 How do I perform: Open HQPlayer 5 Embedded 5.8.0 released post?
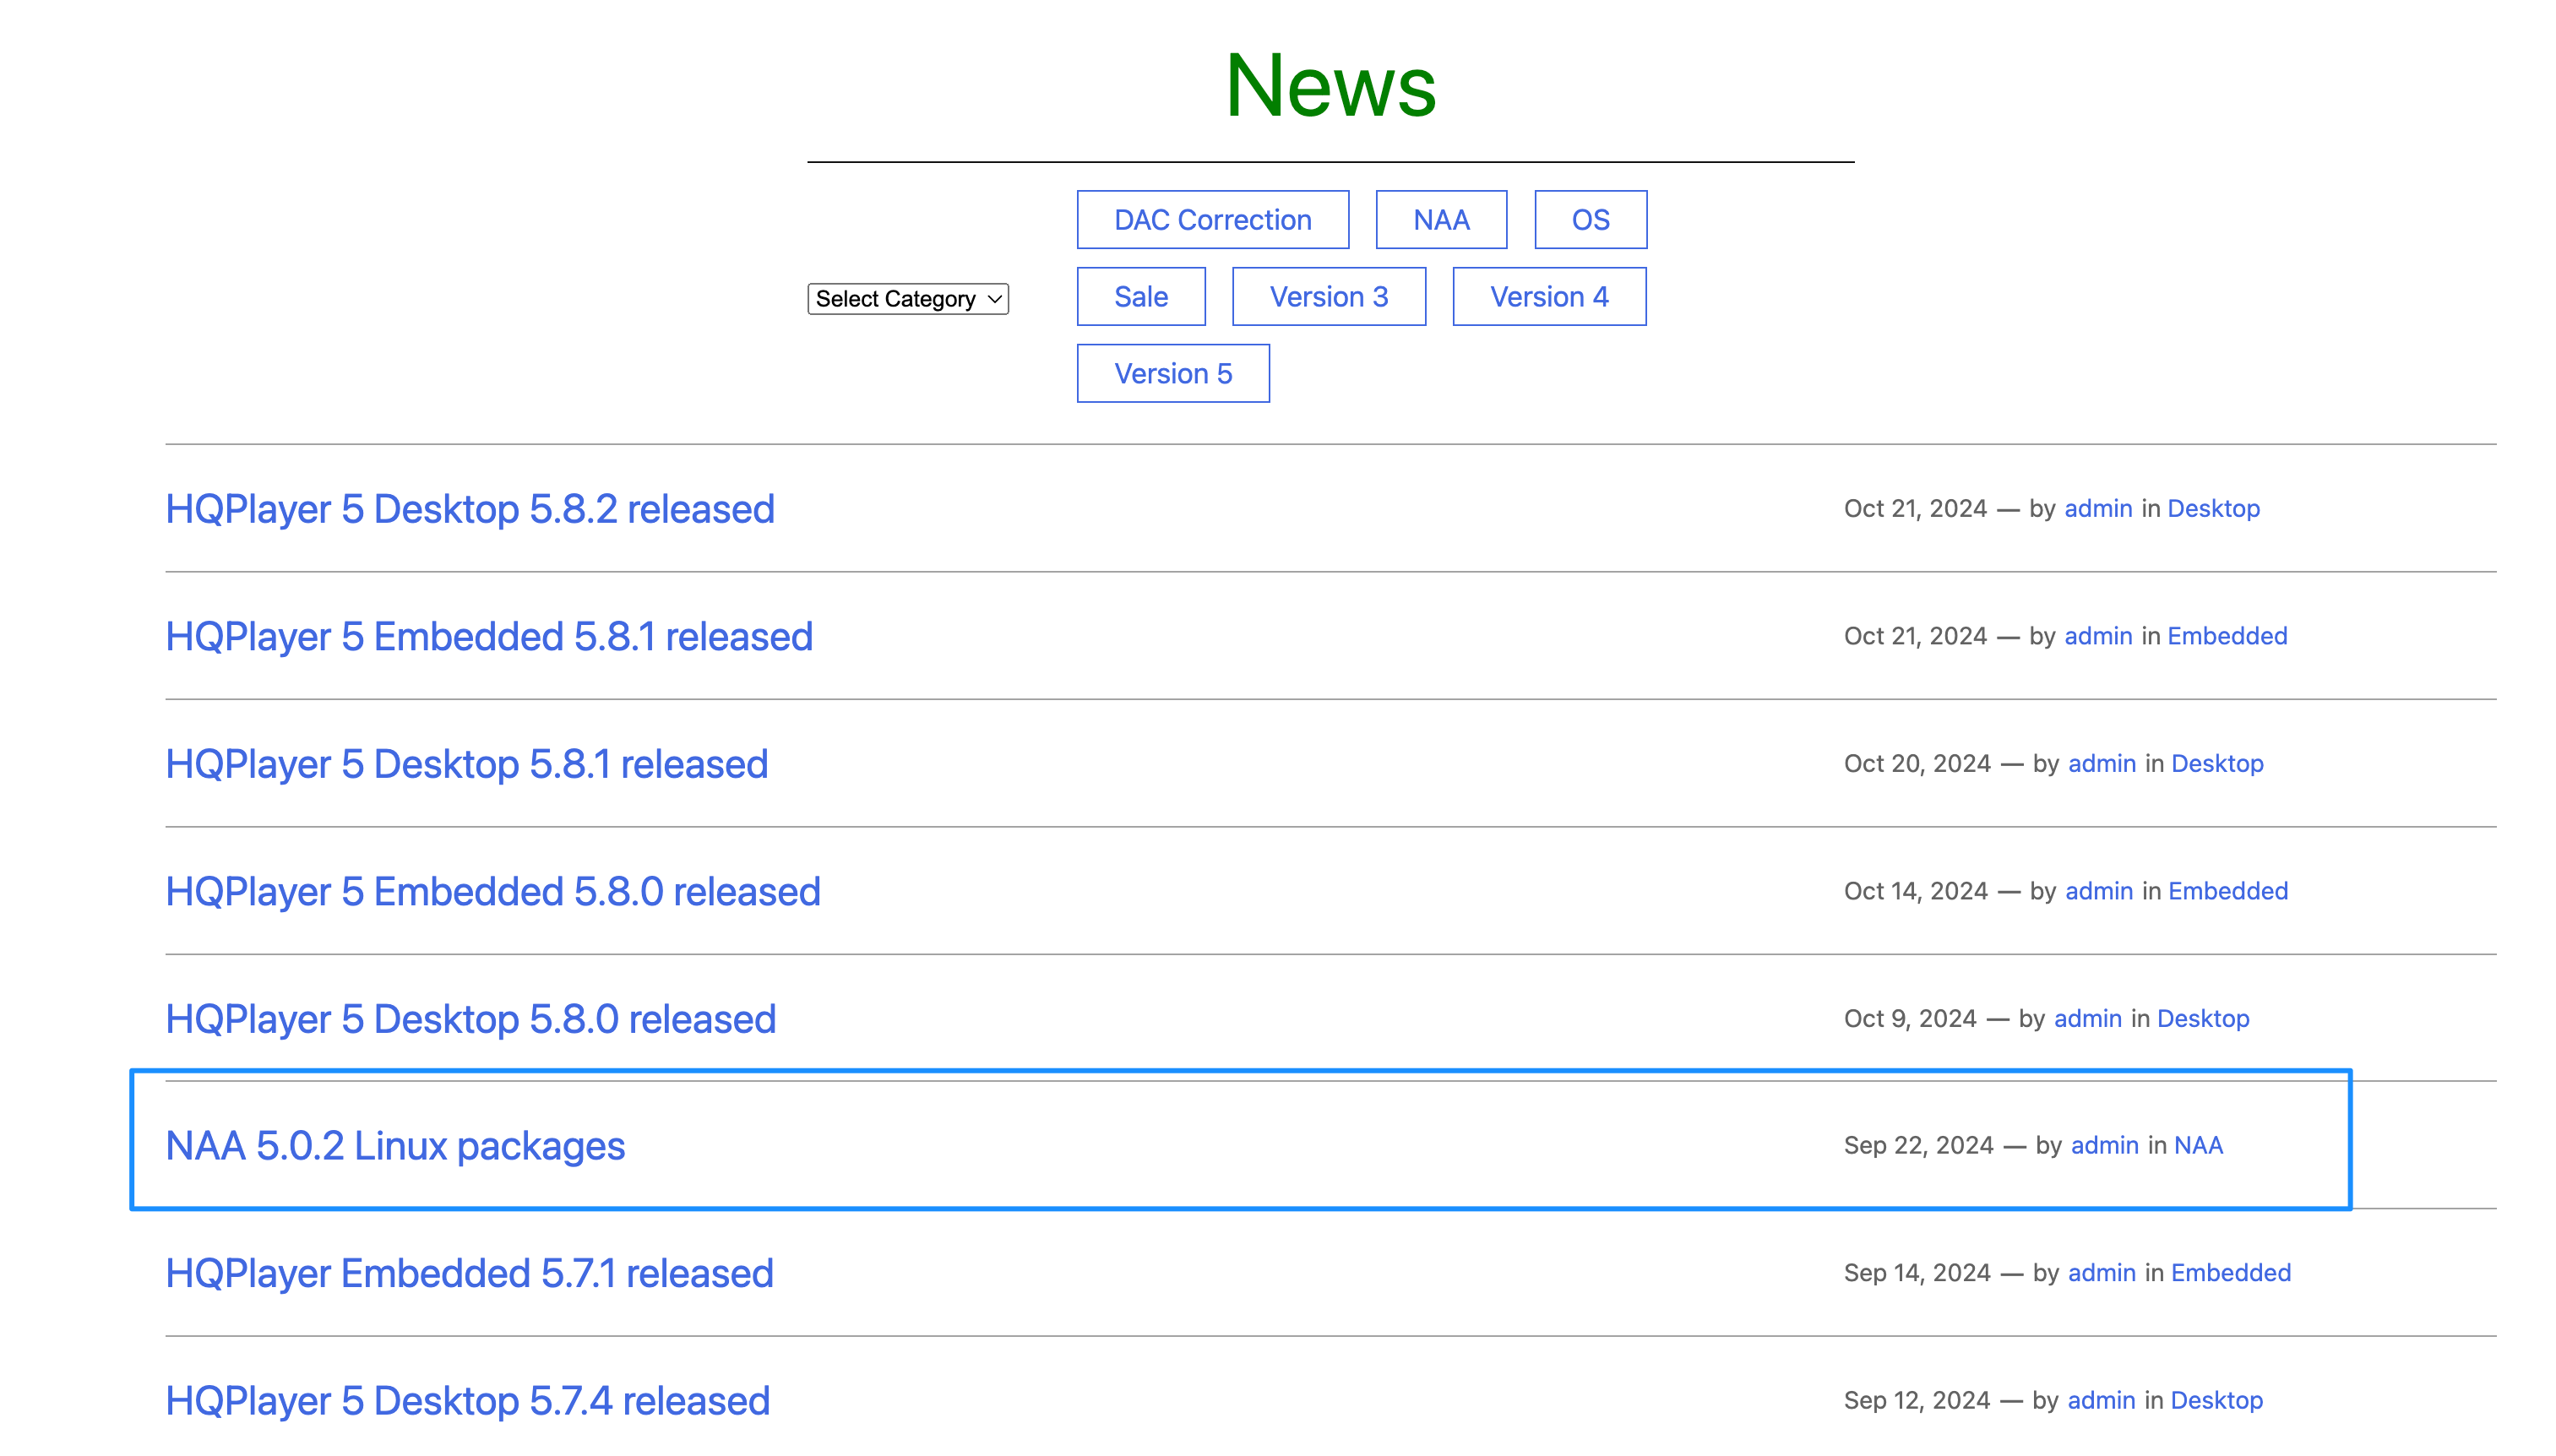(493, 891)
